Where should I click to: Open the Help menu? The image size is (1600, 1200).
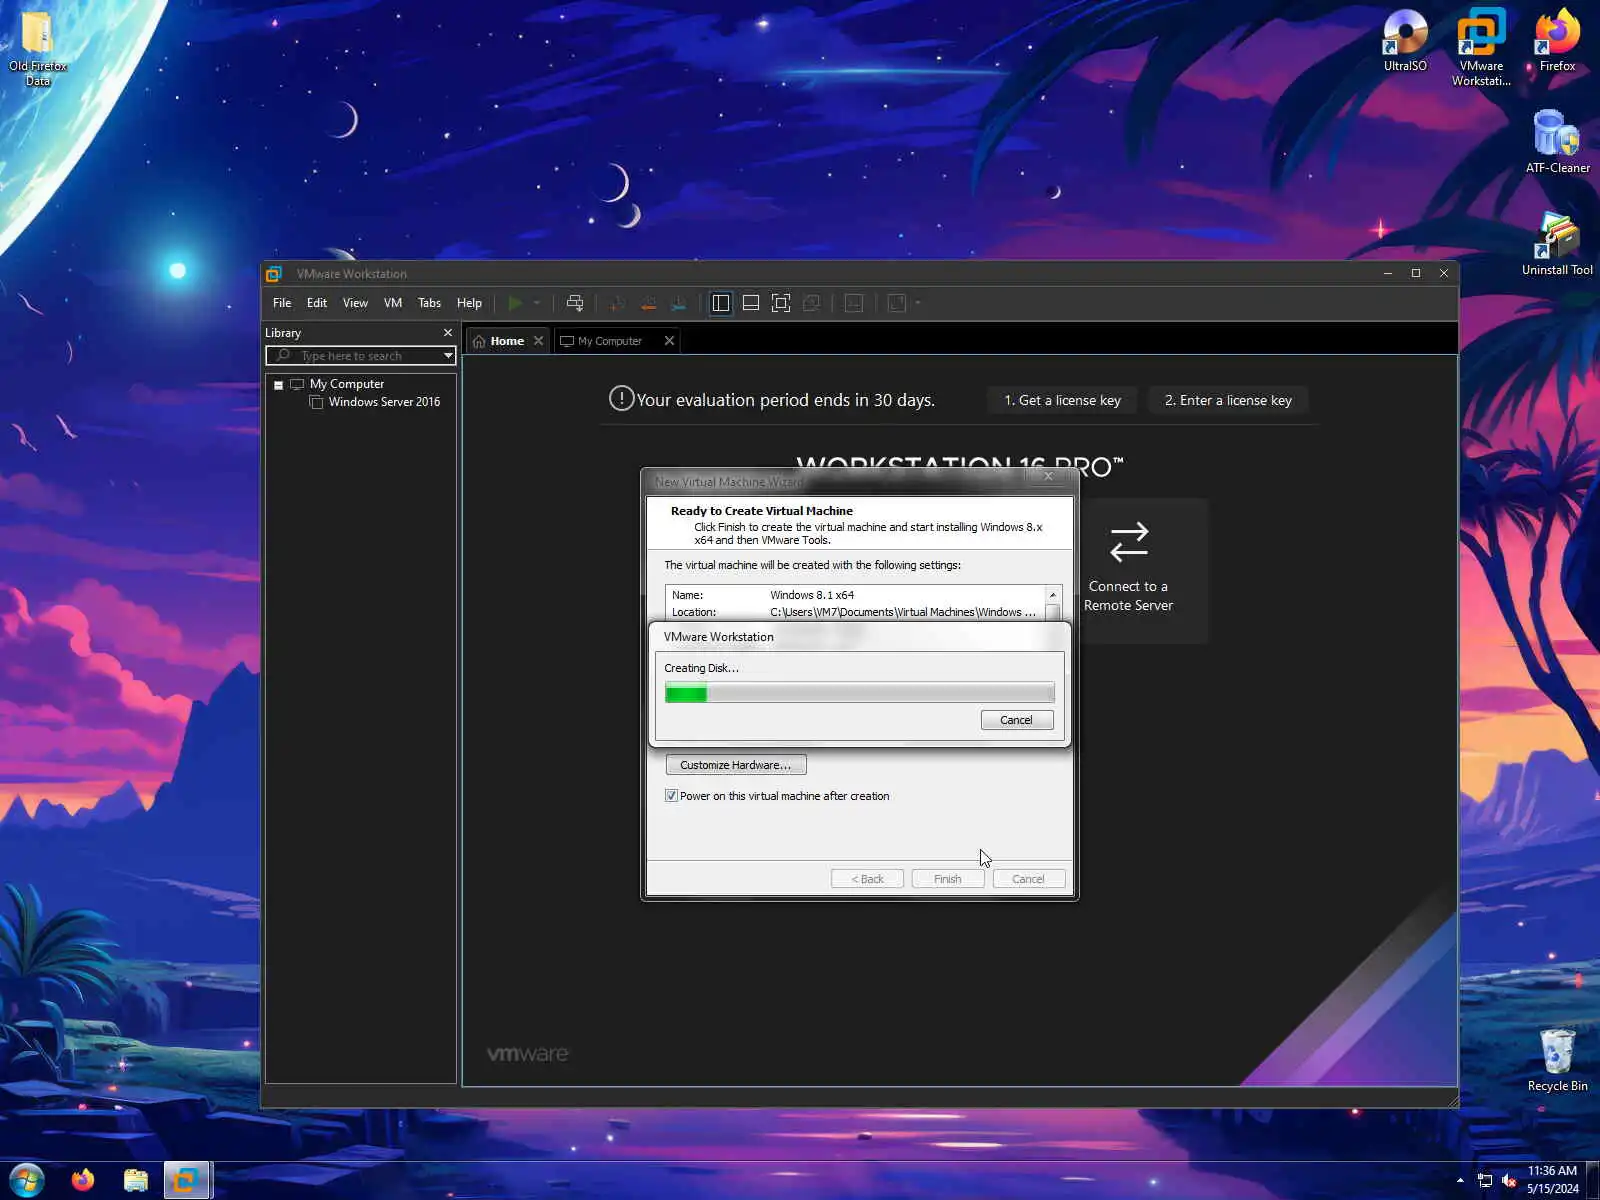(469, 303)
